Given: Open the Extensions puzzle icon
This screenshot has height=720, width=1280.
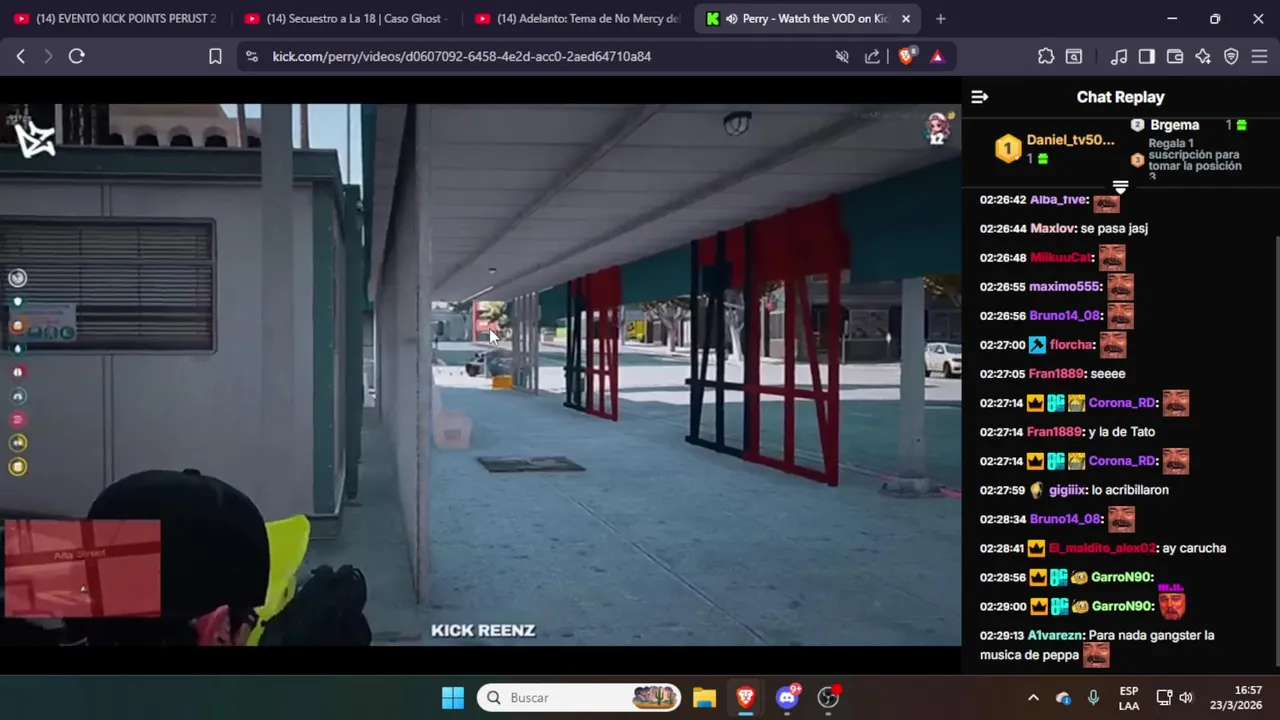Looking at the screenshot, I should pos(1046,57).
